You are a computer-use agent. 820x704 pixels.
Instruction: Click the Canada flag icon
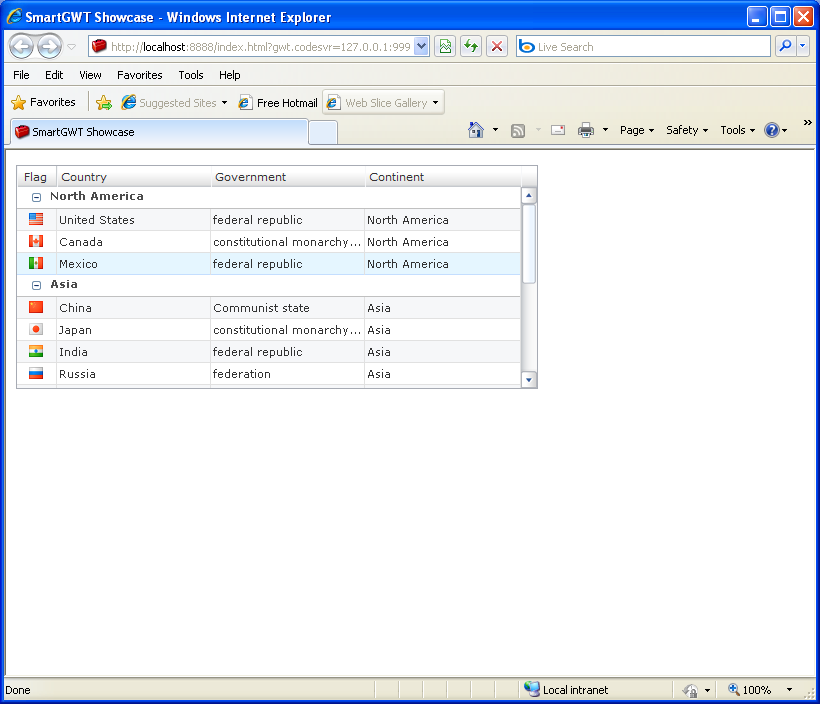[36, 241]
